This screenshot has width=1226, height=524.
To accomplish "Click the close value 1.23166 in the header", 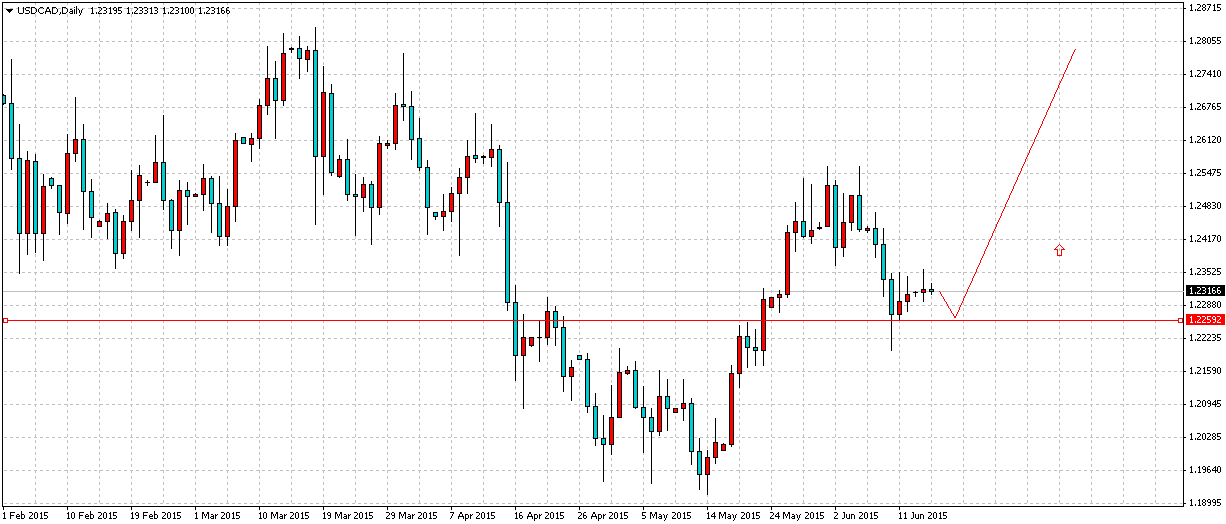I will tap(213, 9).
